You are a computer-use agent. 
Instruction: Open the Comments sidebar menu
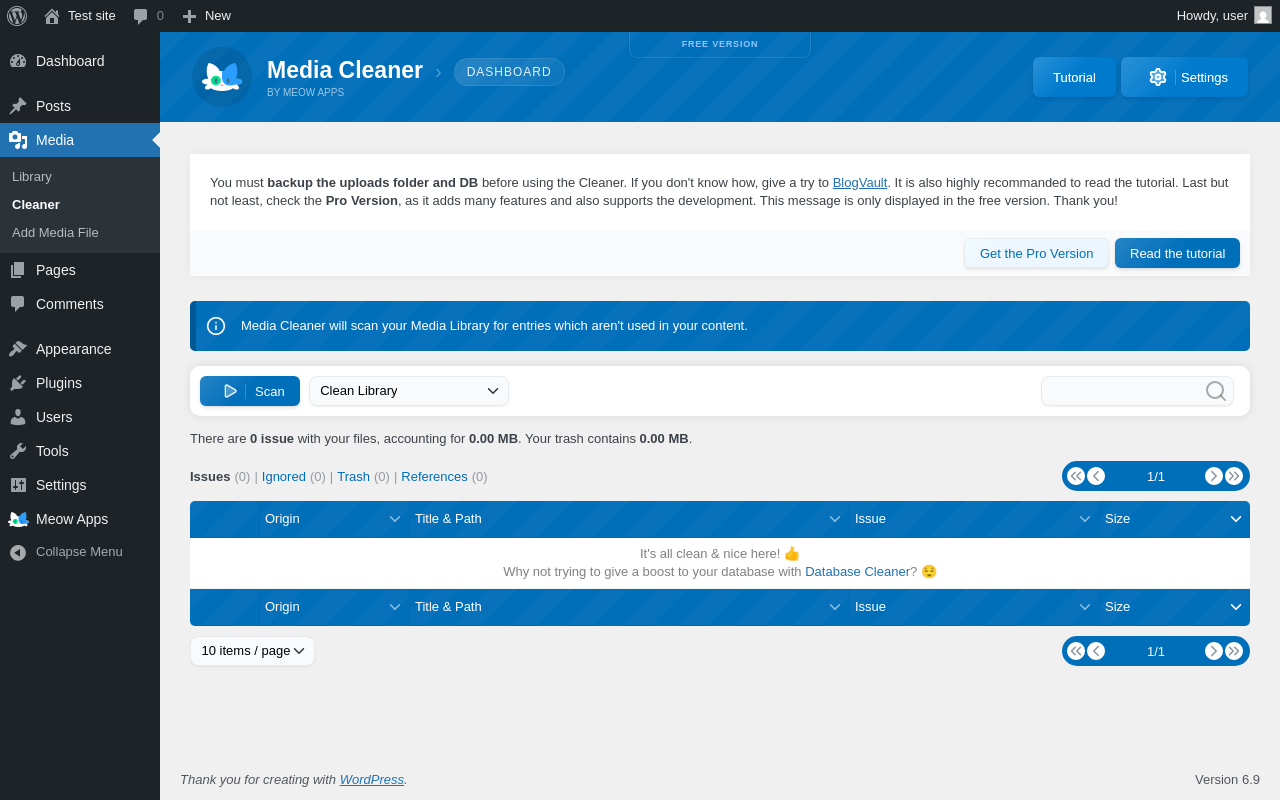coord(80,304)
